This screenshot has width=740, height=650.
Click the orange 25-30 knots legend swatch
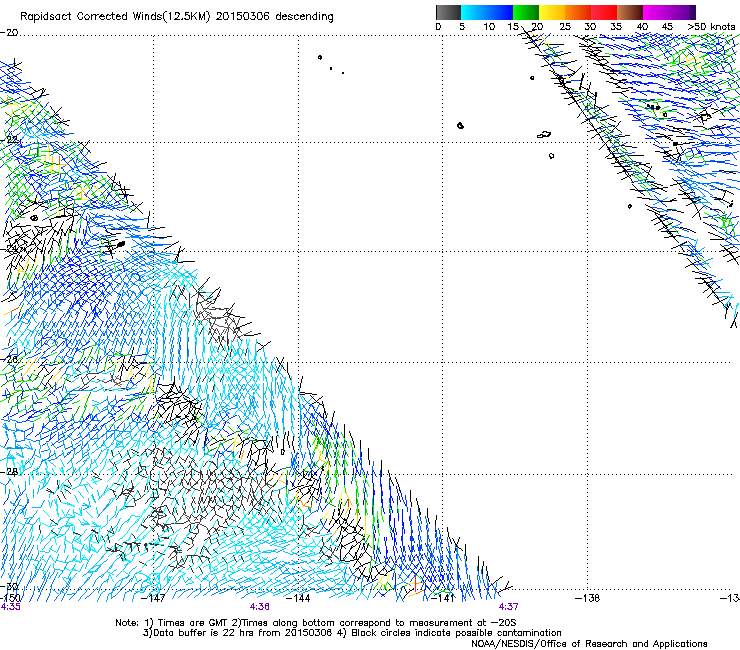578,12
